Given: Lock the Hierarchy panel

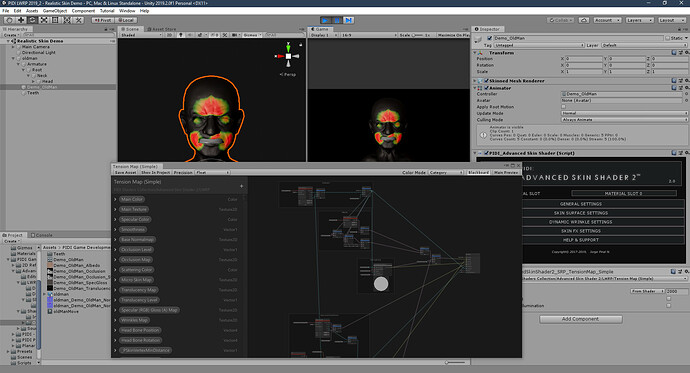Looking at the screenshot, I should coord(106,29).
